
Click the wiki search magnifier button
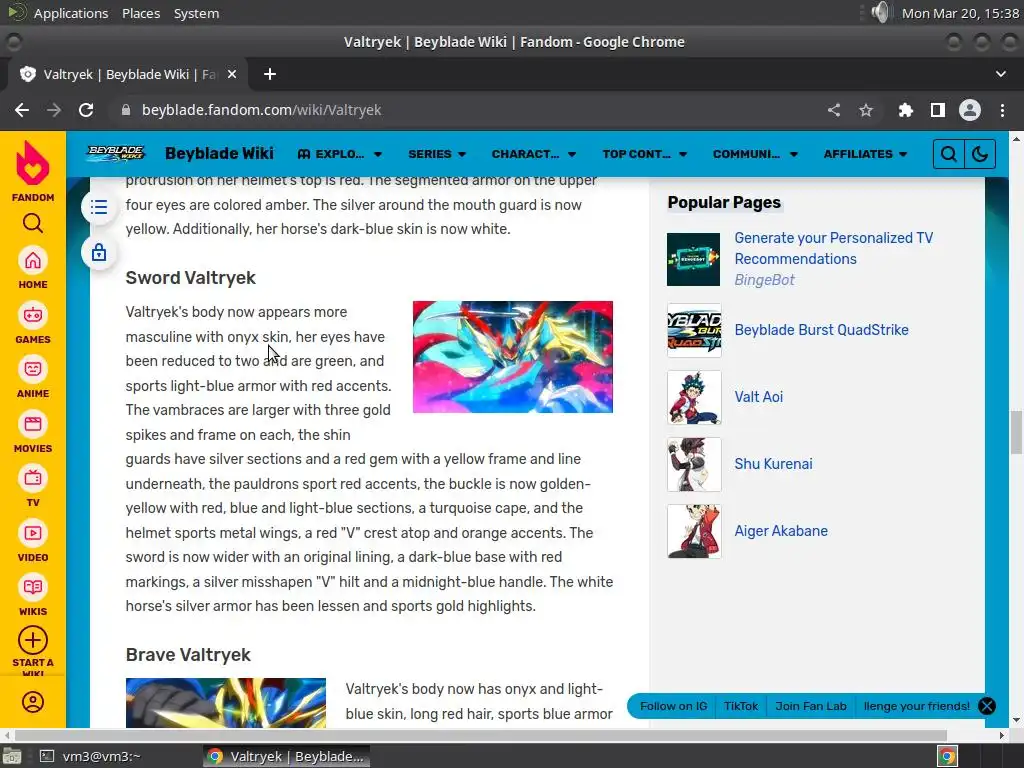(949, 154)
